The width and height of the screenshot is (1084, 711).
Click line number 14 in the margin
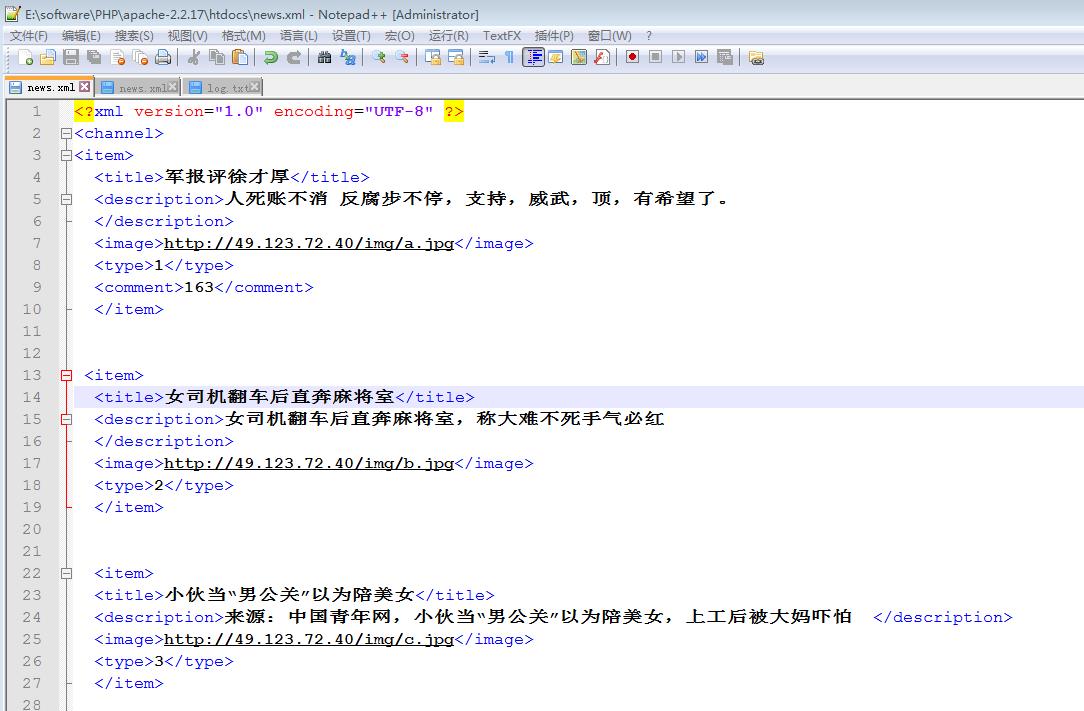click(x=32, y=397)
